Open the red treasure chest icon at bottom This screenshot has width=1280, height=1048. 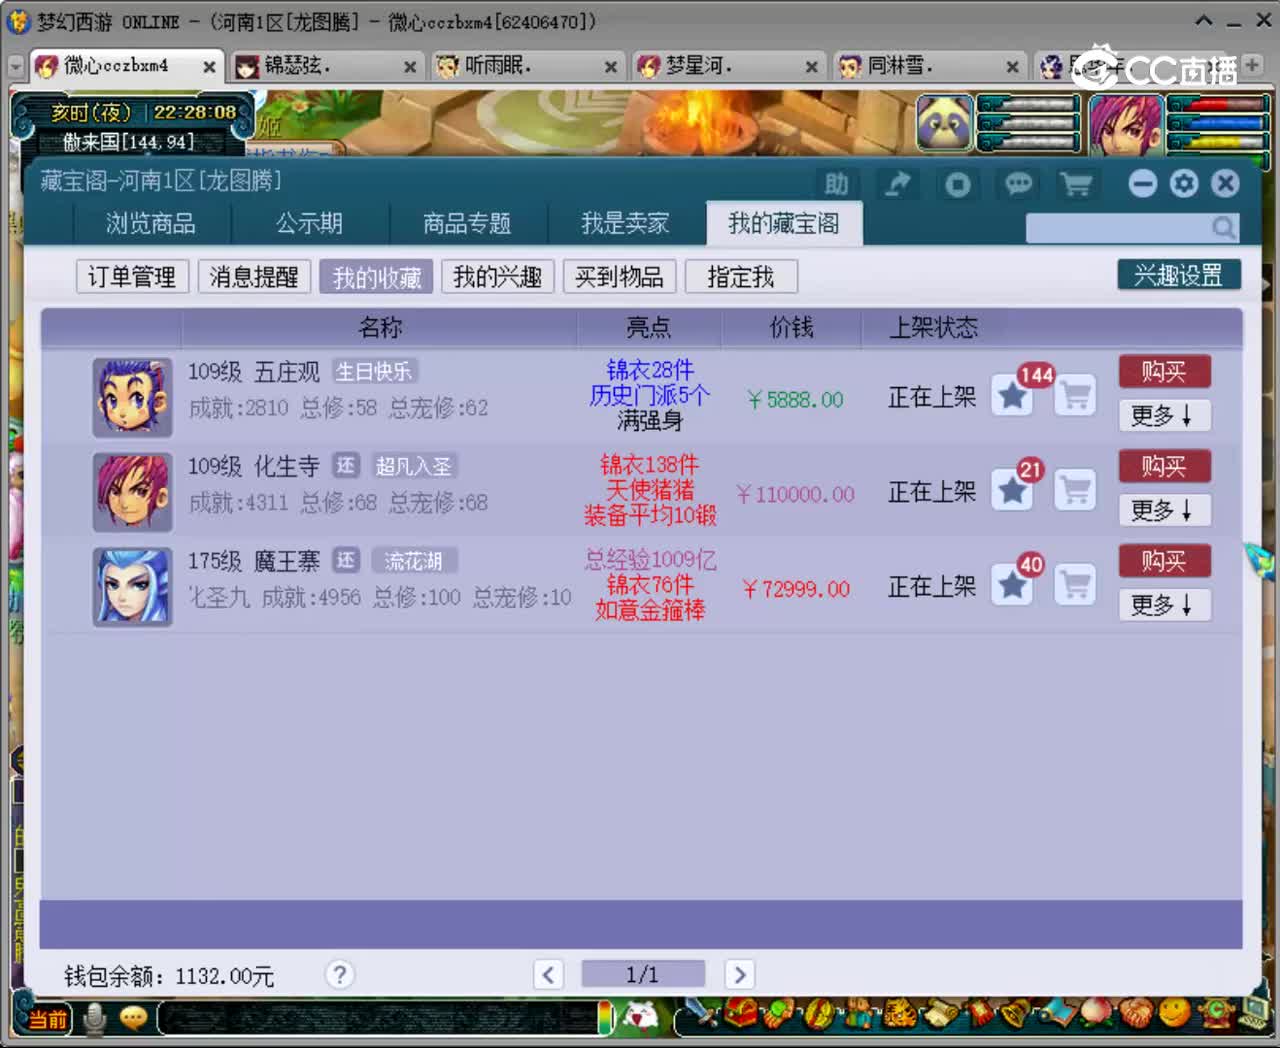pos(740,1014)
